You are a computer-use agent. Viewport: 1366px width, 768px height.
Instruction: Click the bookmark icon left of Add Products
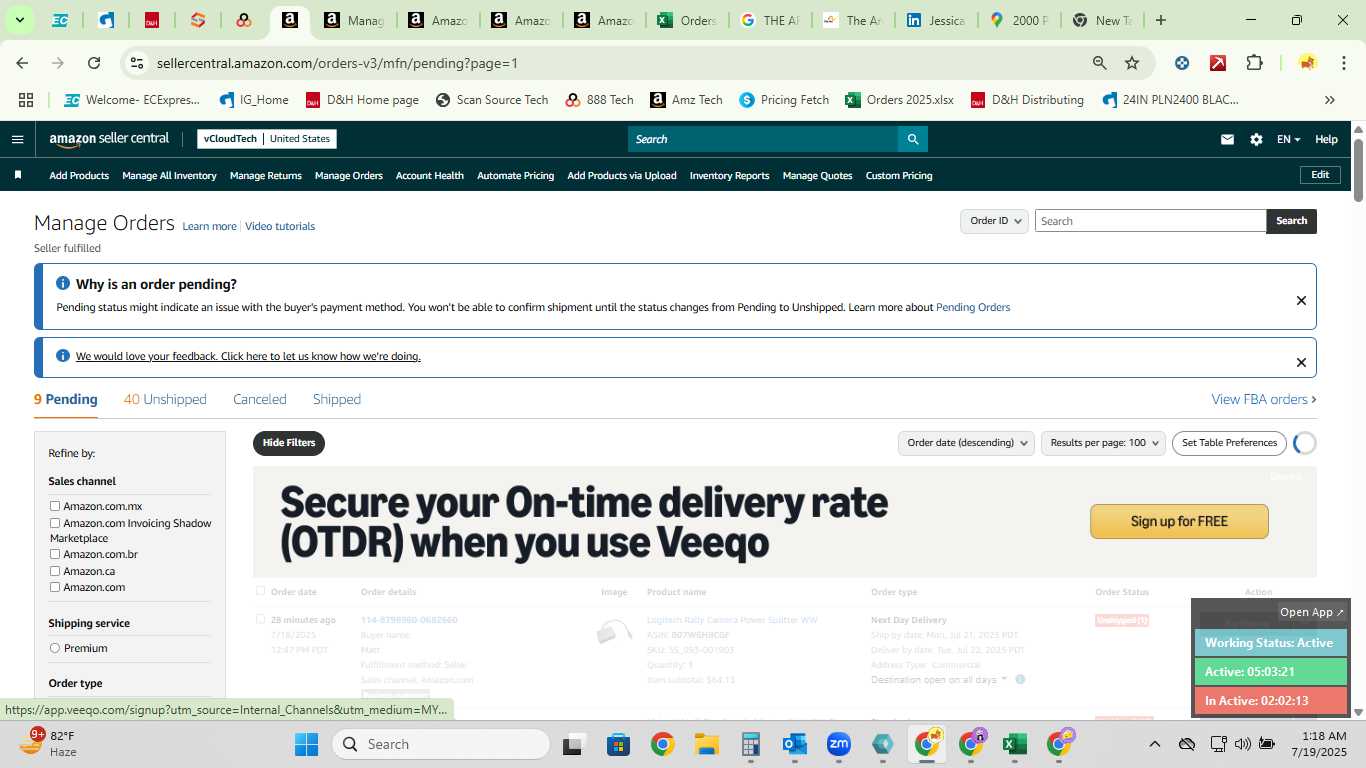(18, 175)
